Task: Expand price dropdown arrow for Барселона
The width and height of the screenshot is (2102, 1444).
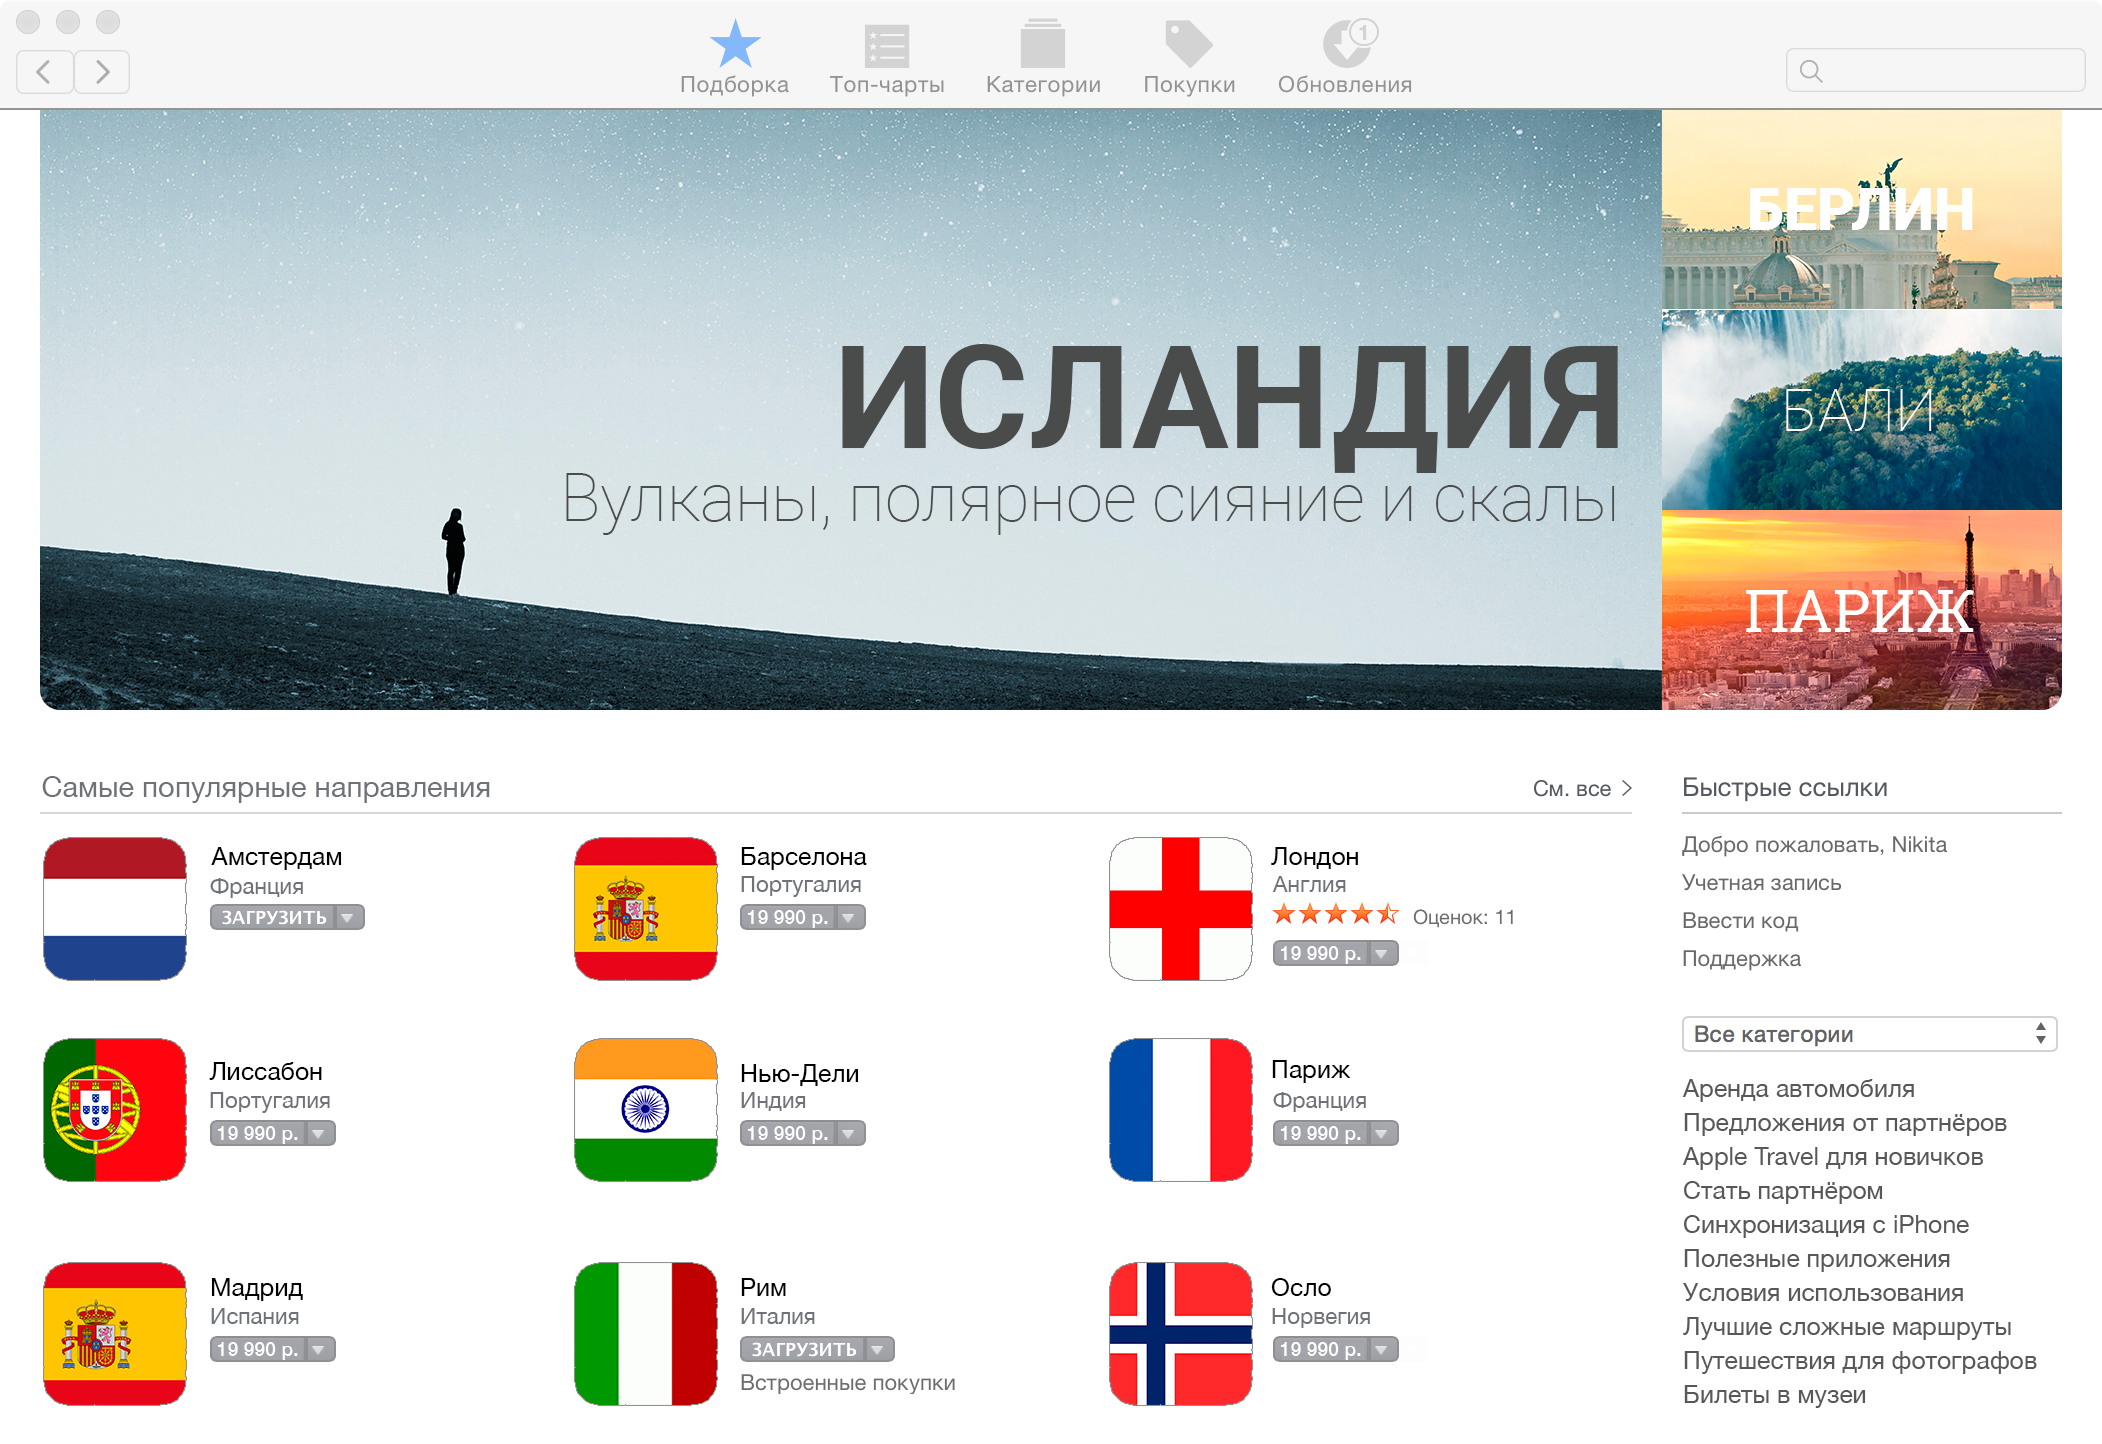Action: point(849,917)
